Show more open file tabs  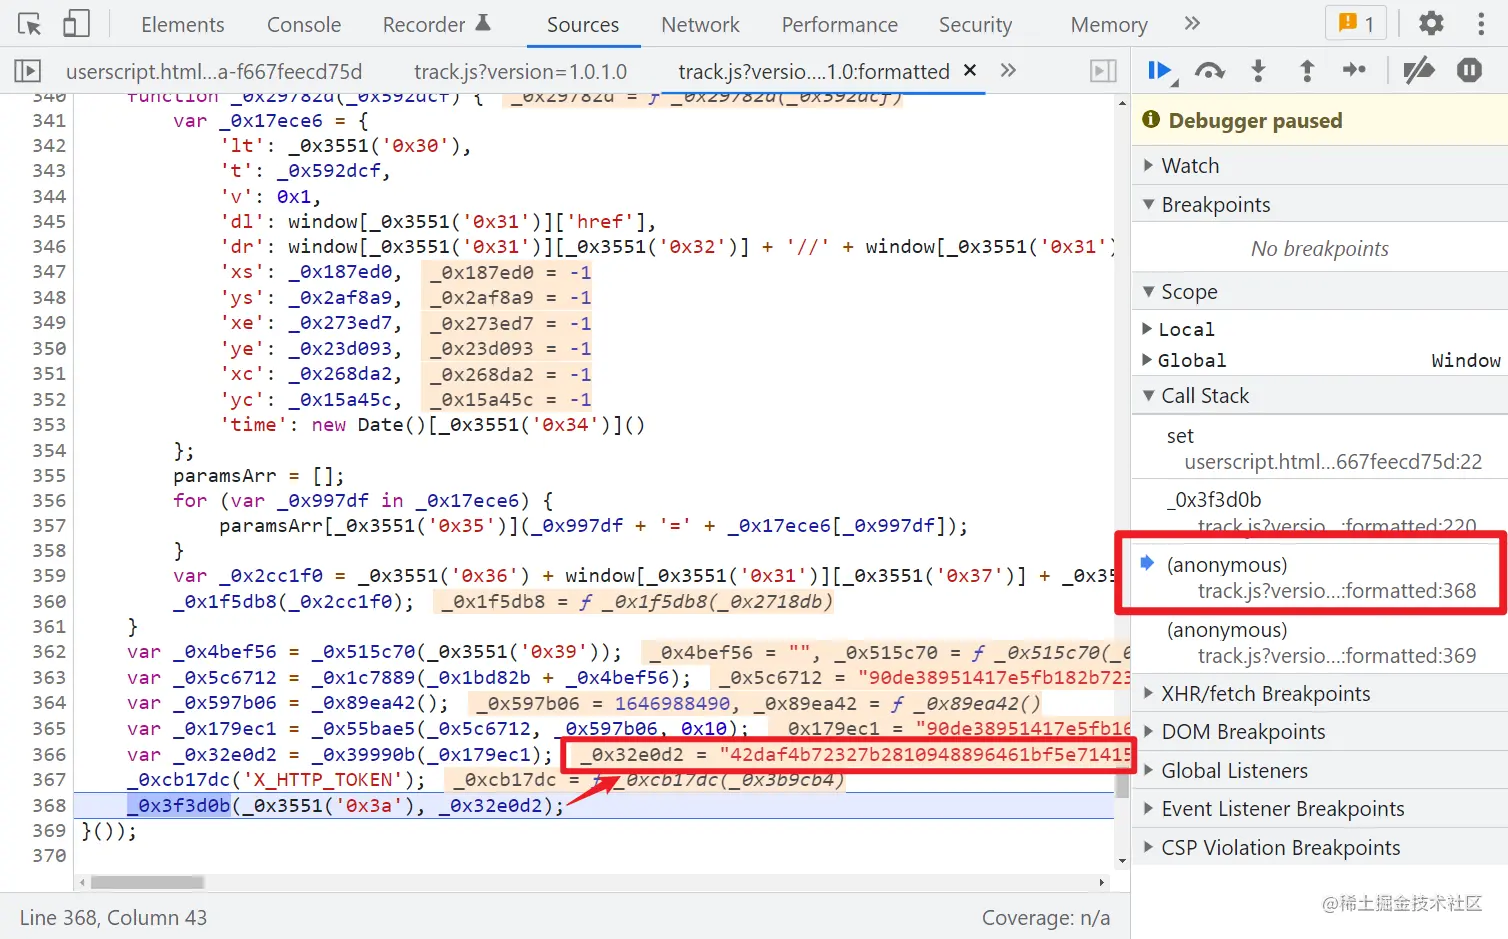pyautogui.click(x=1008, y=70)
